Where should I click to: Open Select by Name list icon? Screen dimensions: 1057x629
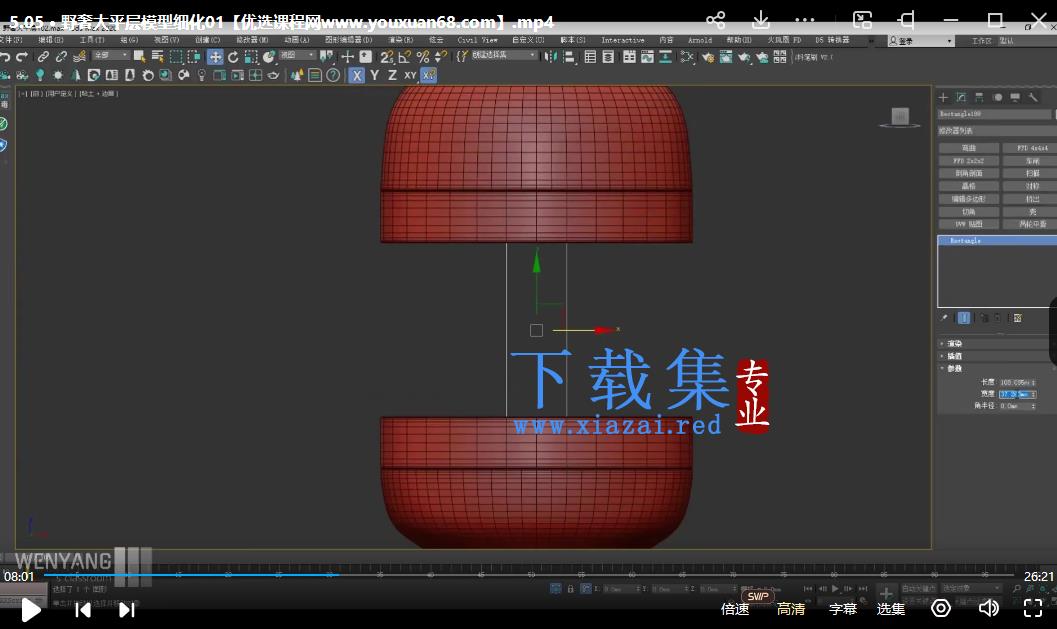click(x=158, y=57)
